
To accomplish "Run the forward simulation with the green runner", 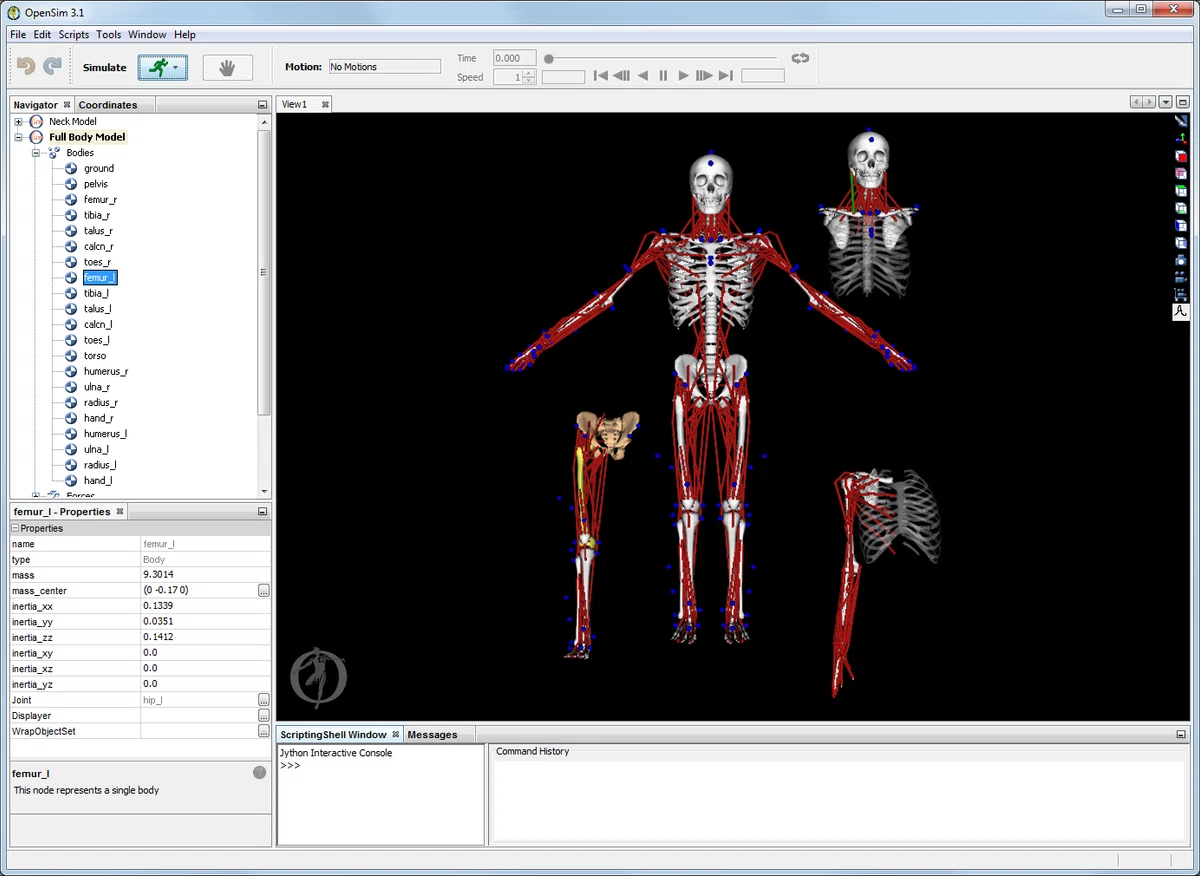I will [x=157, y=67].
